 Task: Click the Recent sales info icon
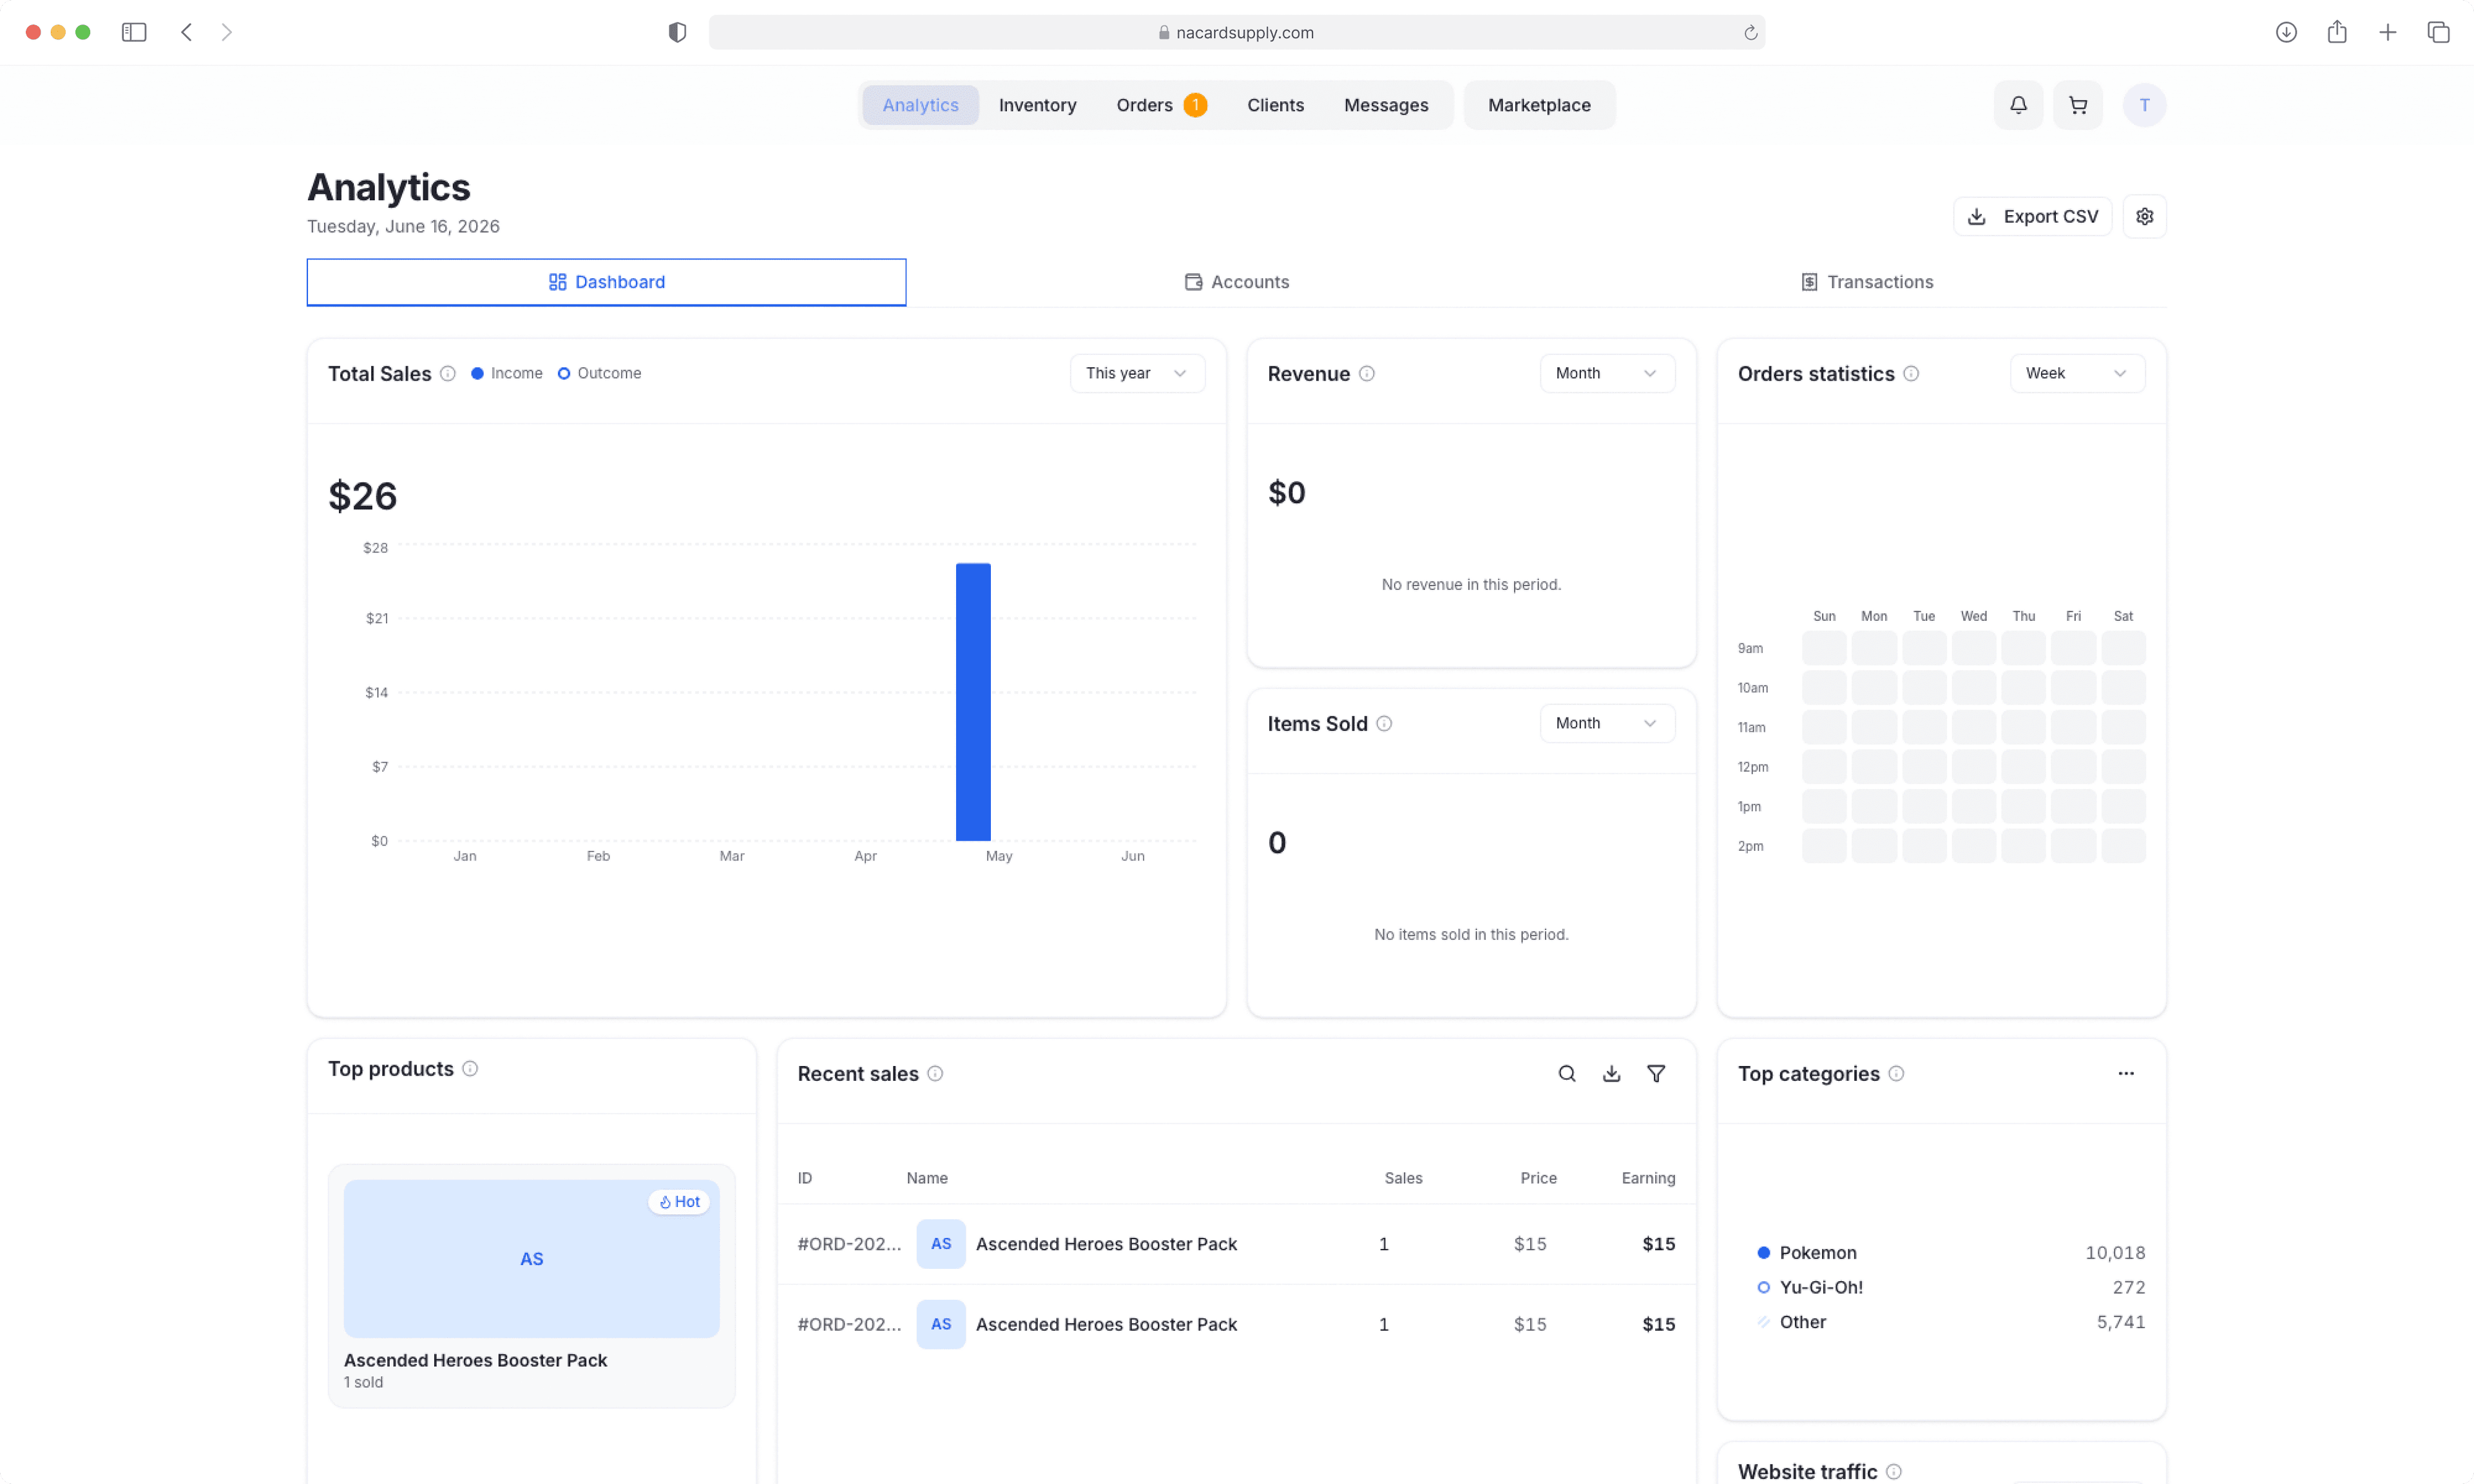935,1073
